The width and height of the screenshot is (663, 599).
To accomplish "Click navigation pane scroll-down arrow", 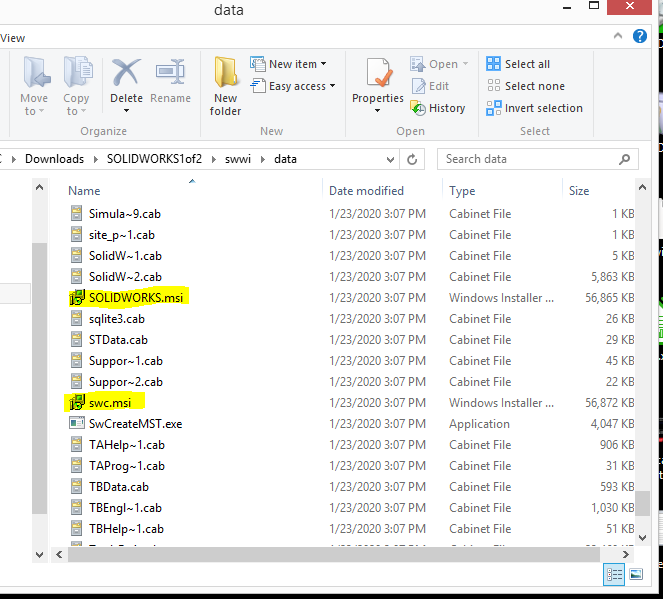I will tap(39, 554).
